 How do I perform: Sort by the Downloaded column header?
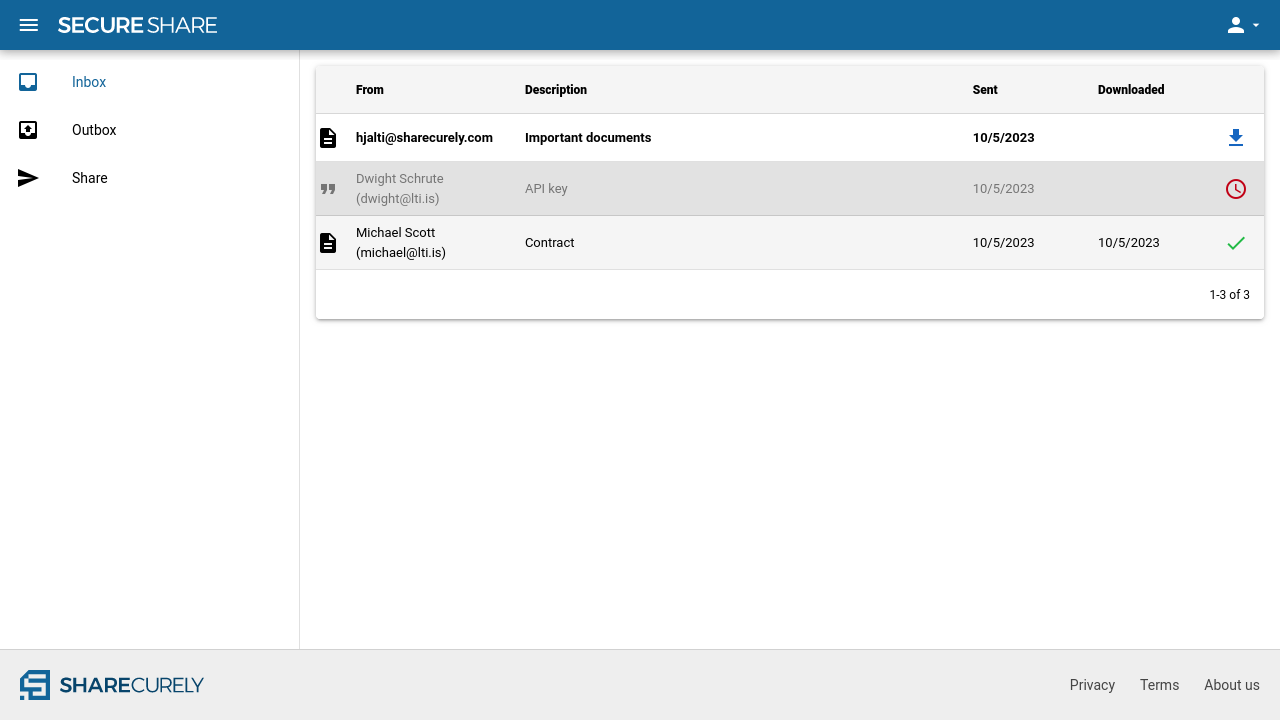click(1131, 90)
